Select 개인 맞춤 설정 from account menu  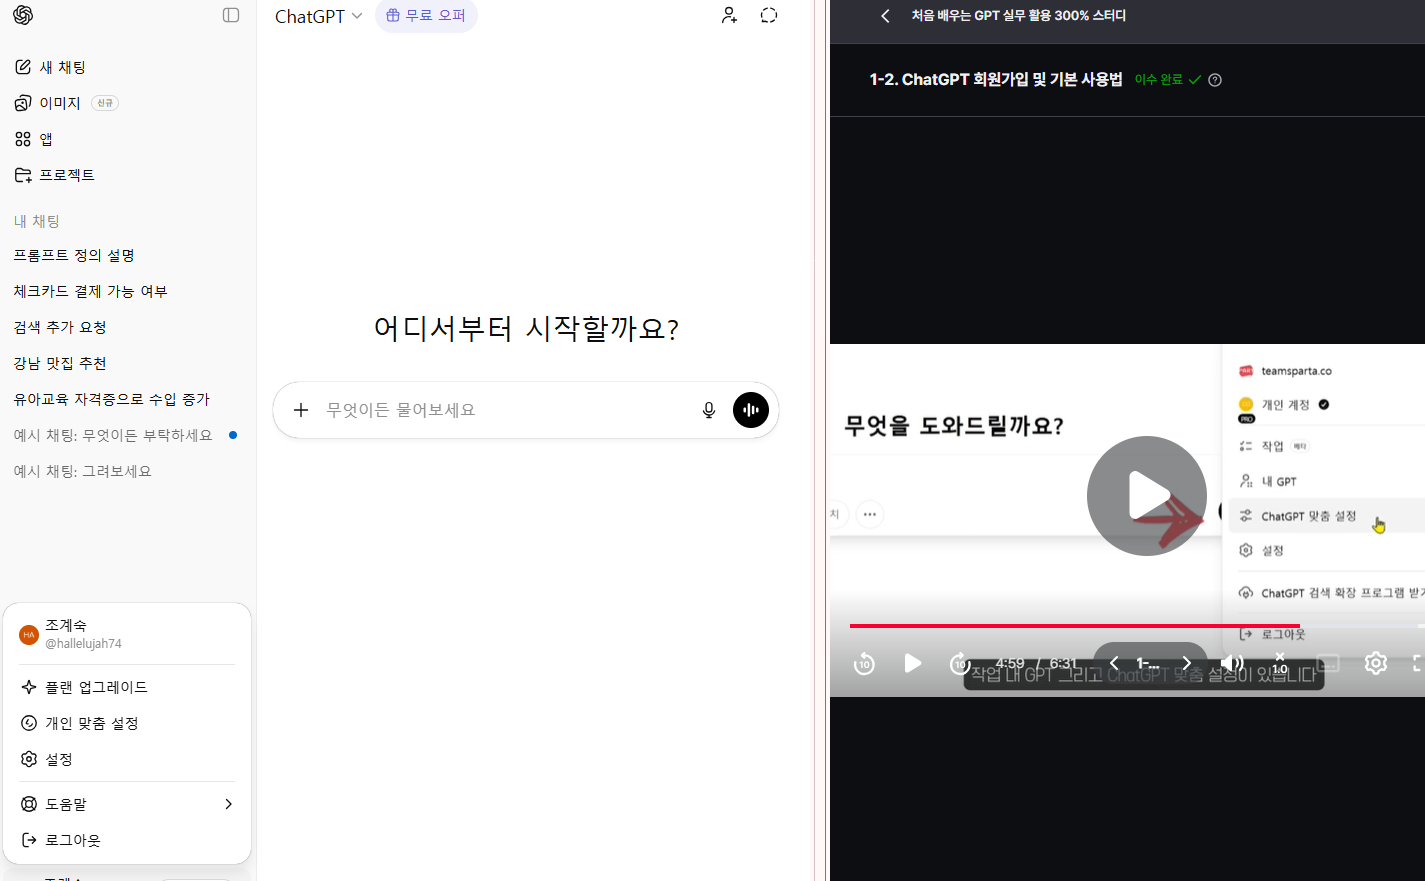click(x=127, y=723)
